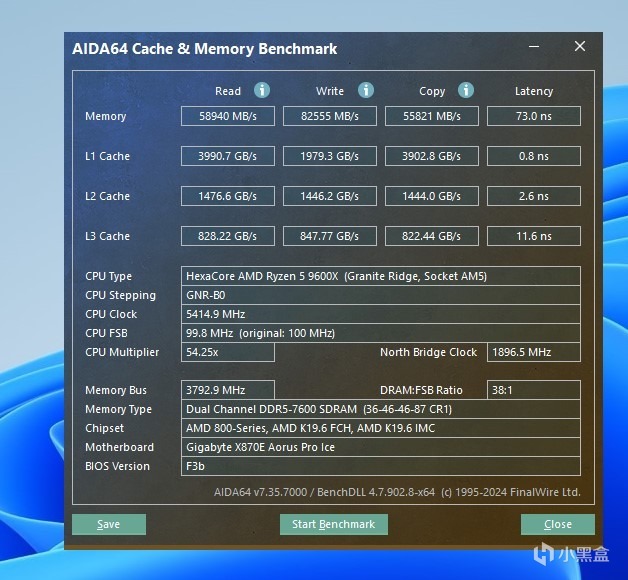Click the Memory row label
The width and height of the screenshot is (628, 580).
pos(106,117)
